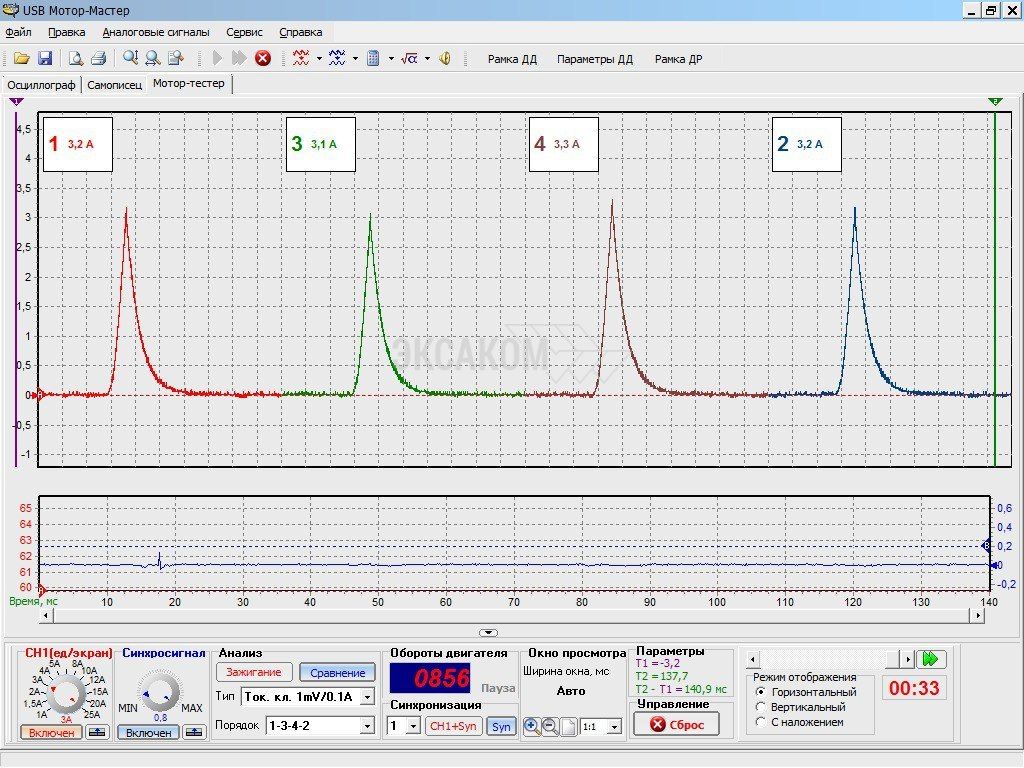Image resolution: width=1024 pixels, height=768 pixels.
Task: Open the Порядок 1-3-4-2 dropdown
Action: pos(367,726)
